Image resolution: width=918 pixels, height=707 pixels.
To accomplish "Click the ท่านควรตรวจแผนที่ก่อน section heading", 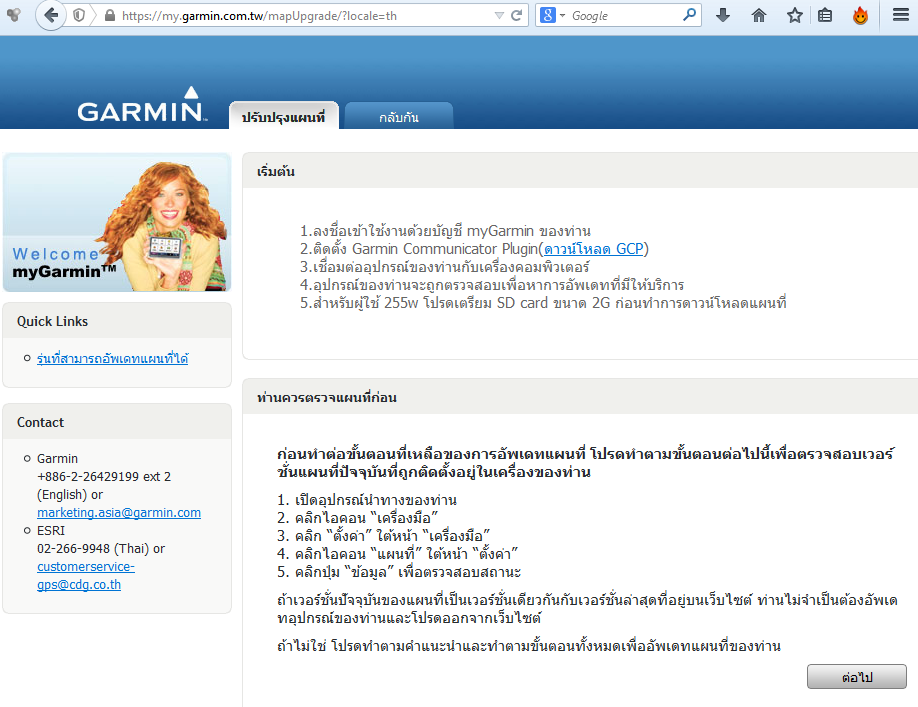I will [327, 397].
